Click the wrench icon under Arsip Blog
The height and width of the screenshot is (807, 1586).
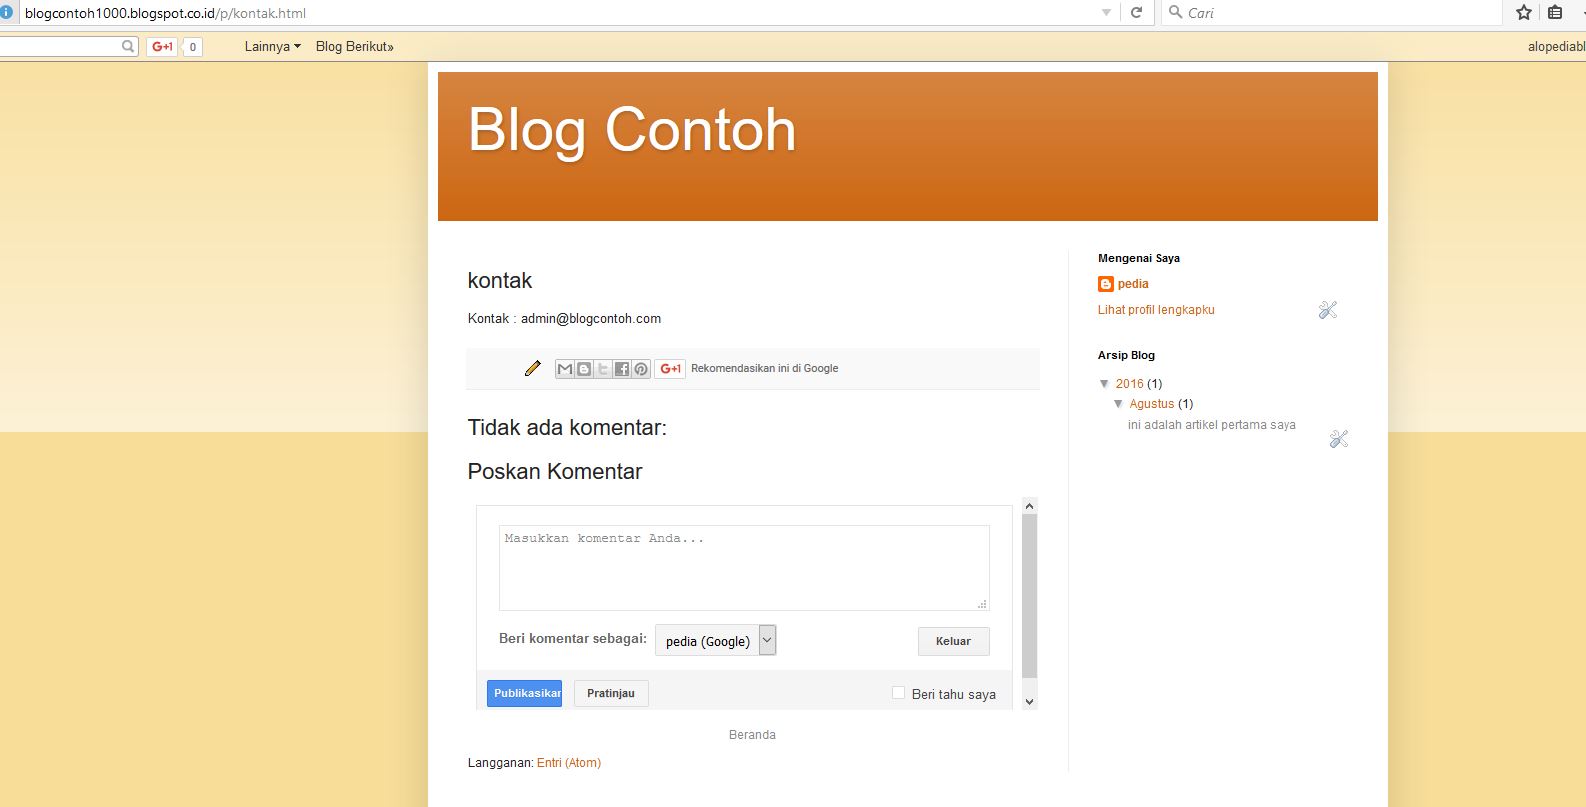pos(1338,439)
